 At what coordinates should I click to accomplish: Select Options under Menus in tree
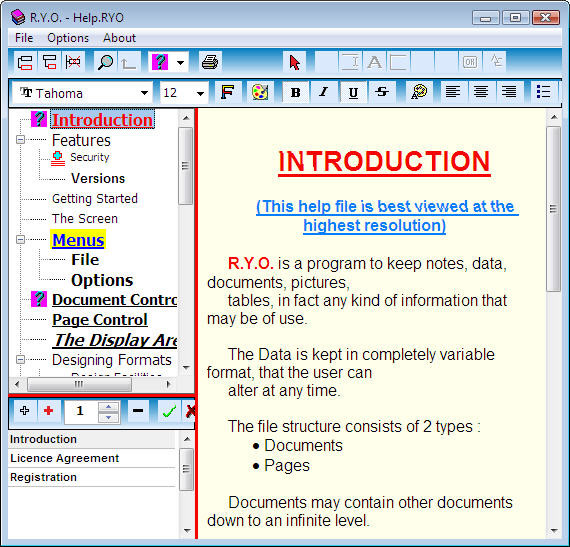102,280
